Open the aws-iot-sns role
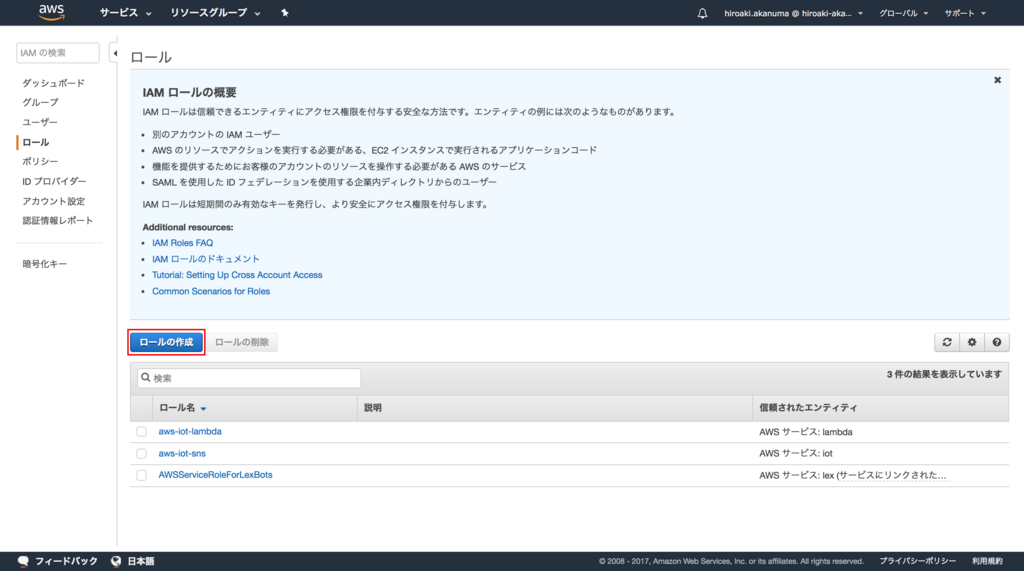1024x571 pixels. pos(182,453)
